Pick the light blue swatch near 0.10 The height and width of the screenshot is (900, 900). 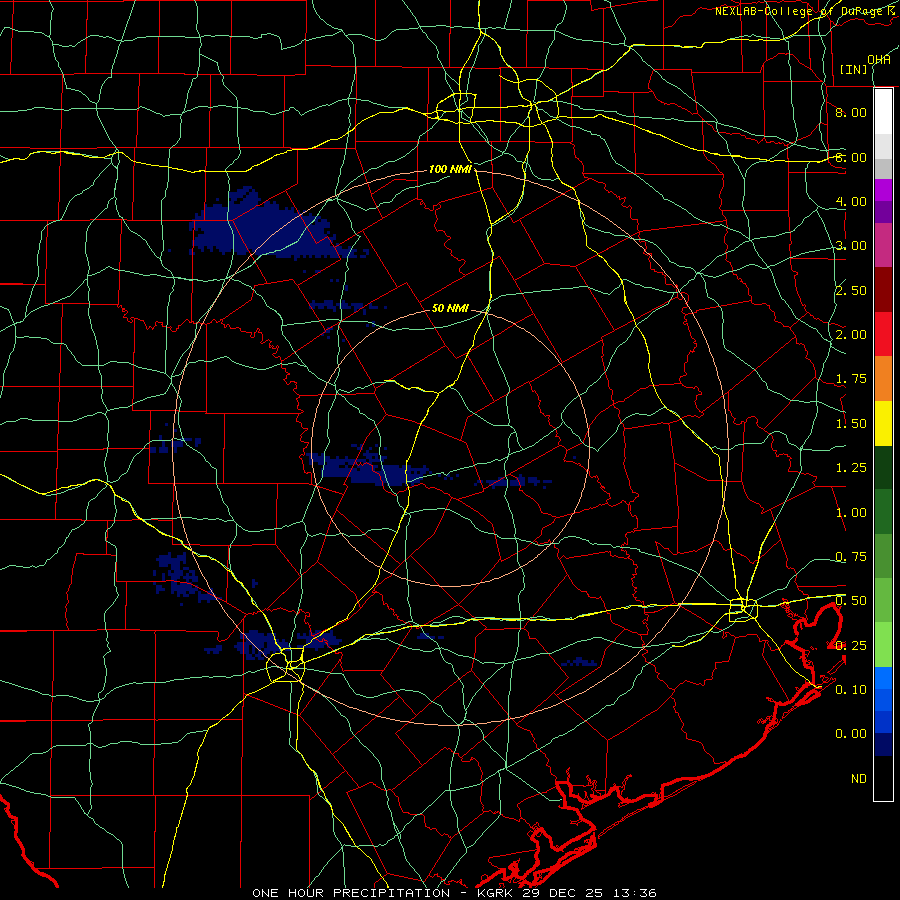pyautogui.click(x=883, y=678)
